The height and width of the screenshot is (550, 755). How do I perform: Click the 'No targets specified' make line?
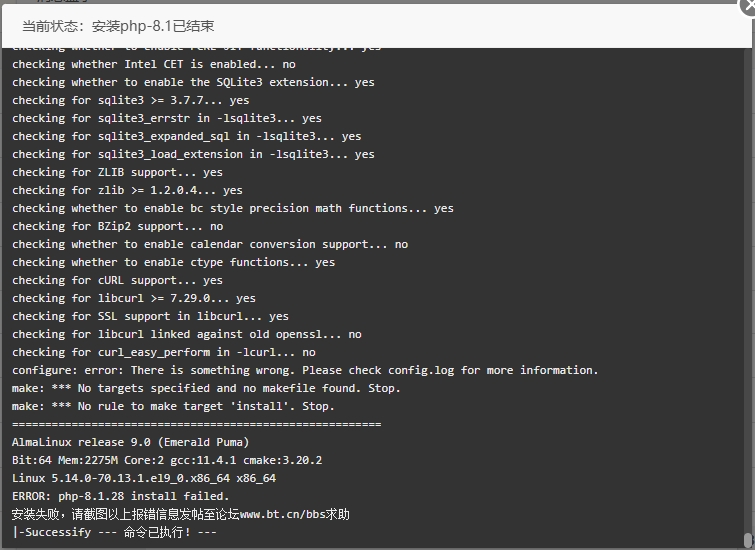[206, 388]
